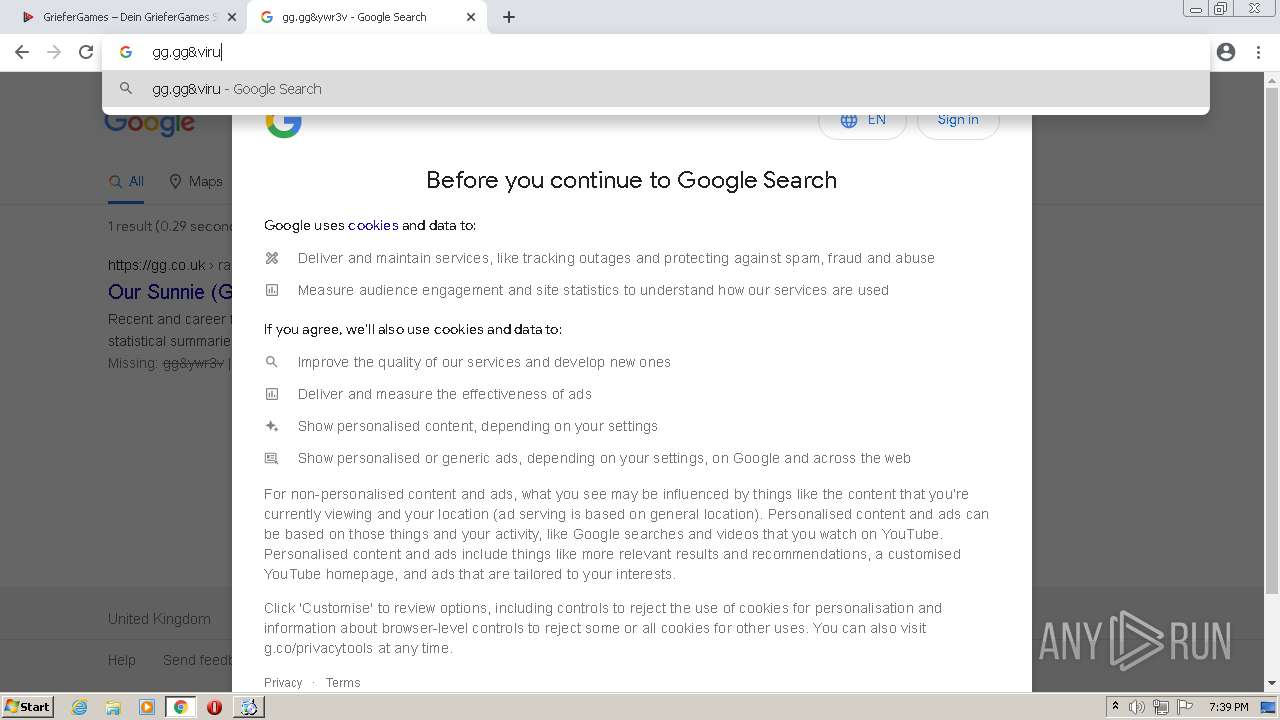Change language with the EN button
The width and height of the screenshot is (1280, 720).
(x=863, y=120)
